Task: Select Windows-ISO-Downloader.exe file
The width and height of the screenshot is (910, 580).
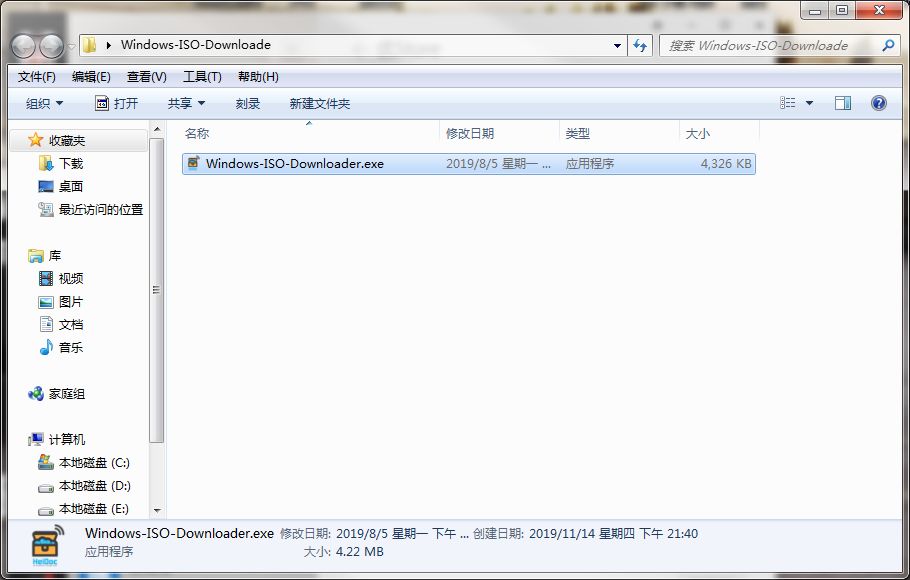Action: click(x=468, y=164)
